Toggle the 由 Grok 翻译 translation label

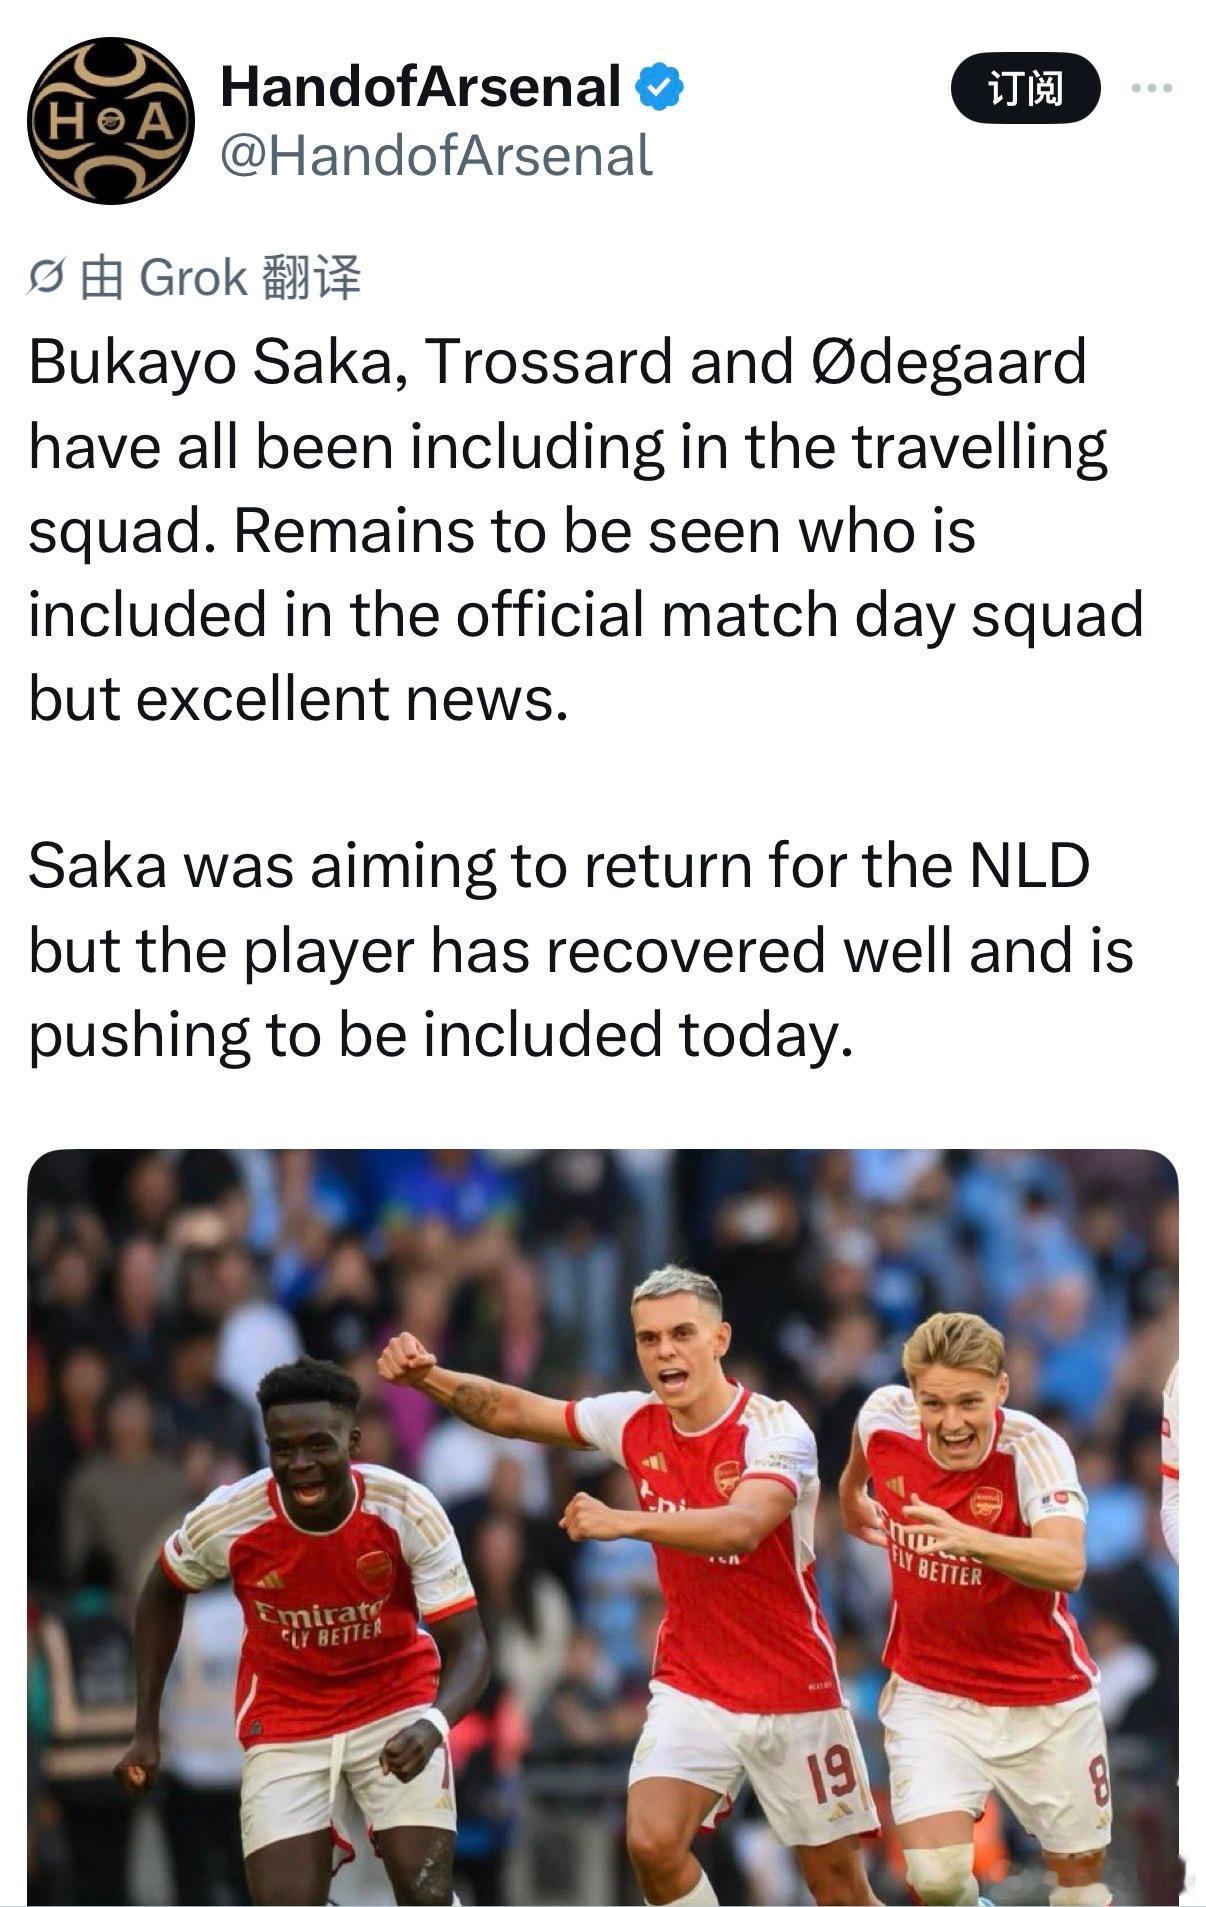pyautogui.click(x=220, y=278)
